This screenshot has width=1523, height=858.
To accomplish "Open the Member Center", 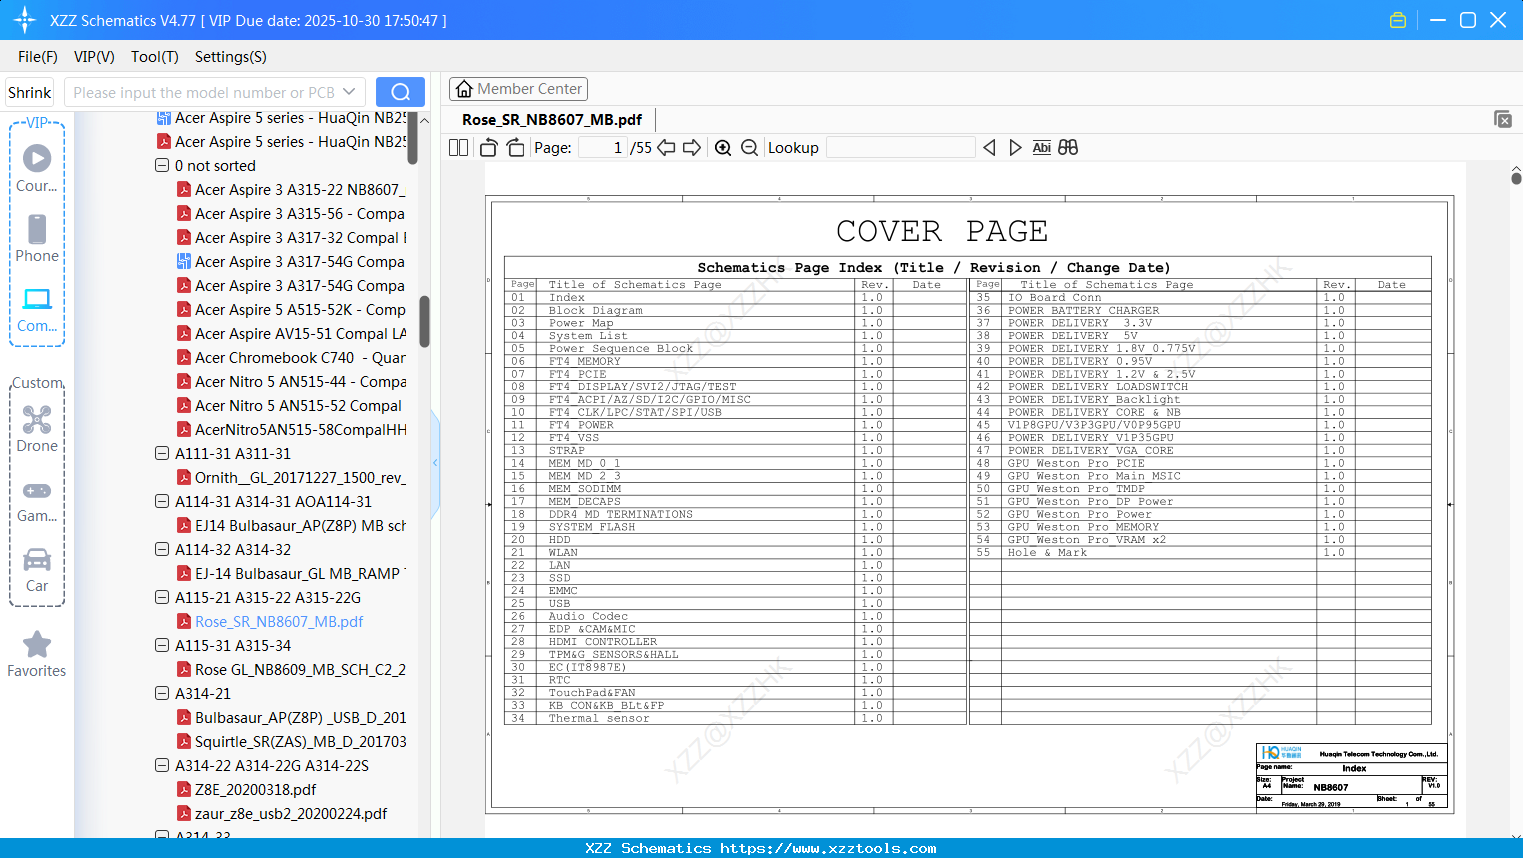I will click(x=518, y=89).
